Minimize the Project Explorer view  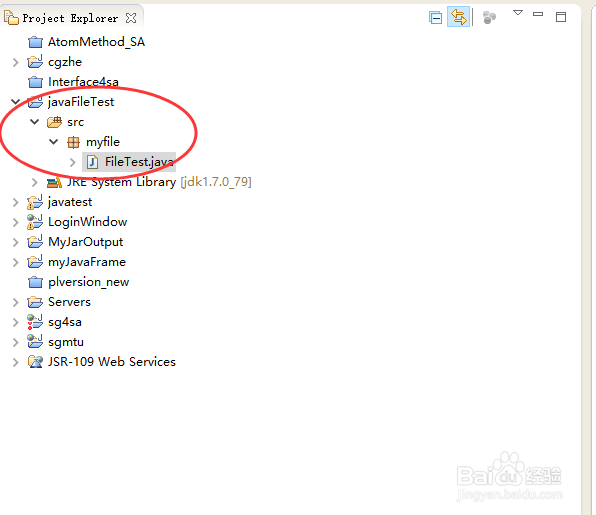pos(538,14)
